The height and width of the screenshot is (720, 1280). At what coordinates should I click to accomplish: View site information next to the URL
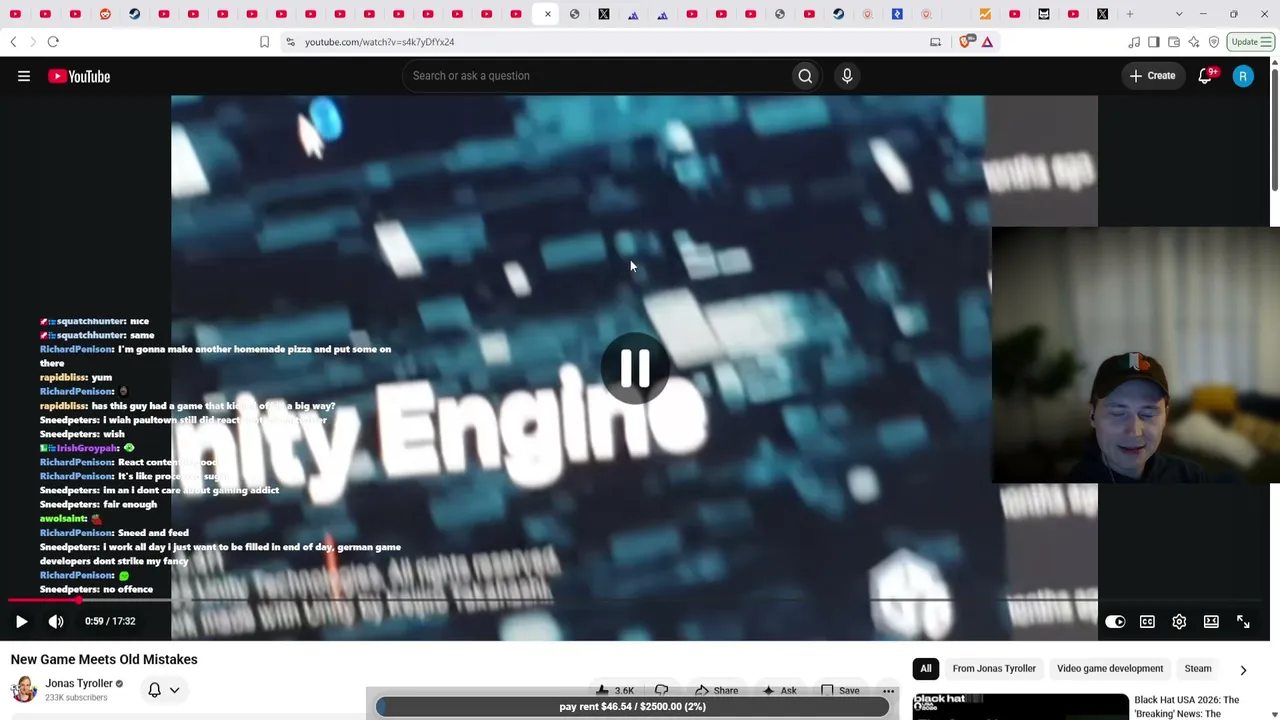(290, 42)
